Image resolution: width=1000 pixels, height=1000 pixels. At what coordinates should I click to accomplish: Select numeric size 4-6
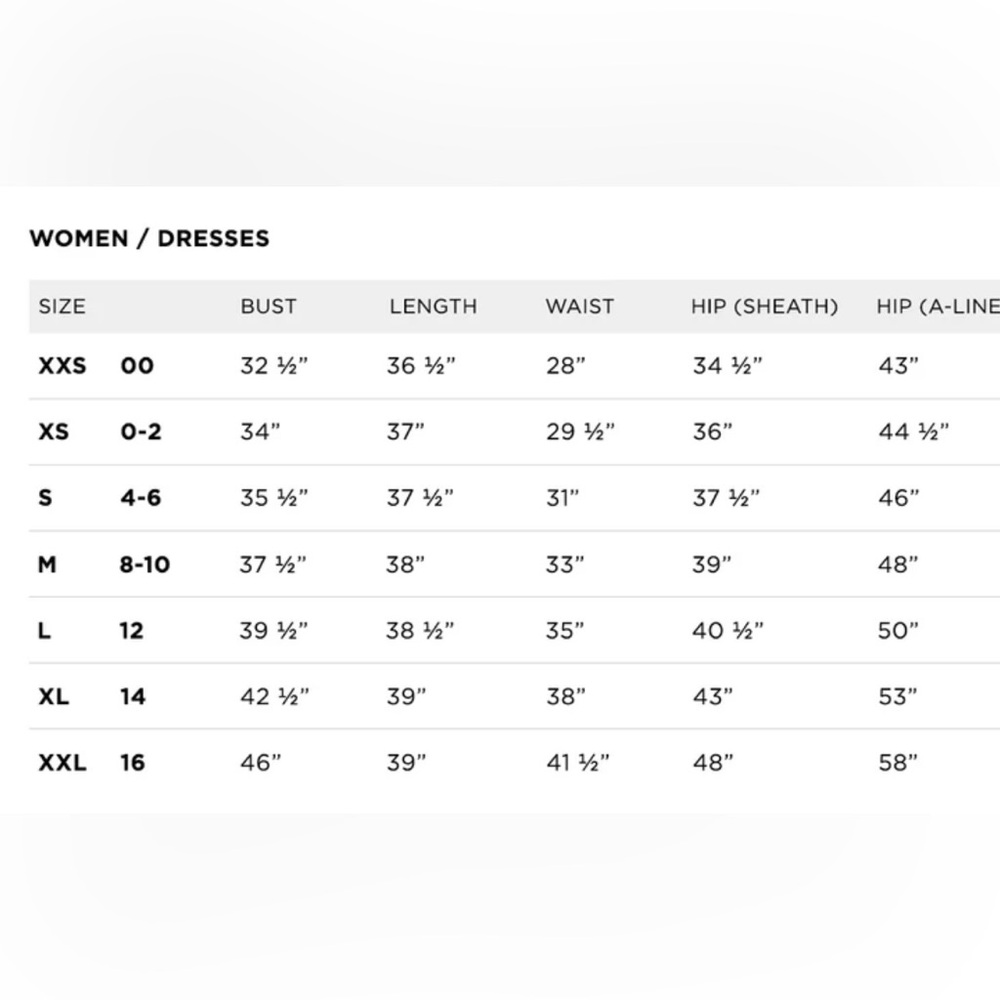(140, 497)
